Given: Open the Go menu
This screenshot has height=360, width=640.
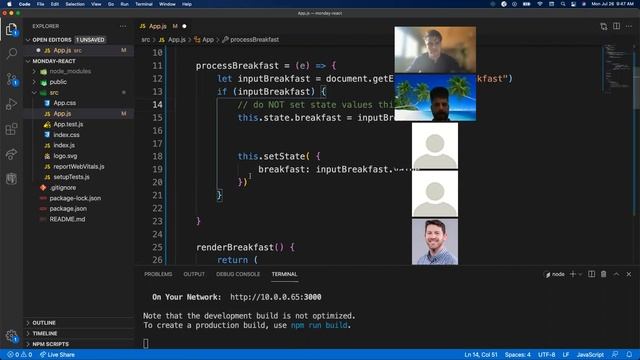Looking at the screenshot, I should click(x=111, y=4).
